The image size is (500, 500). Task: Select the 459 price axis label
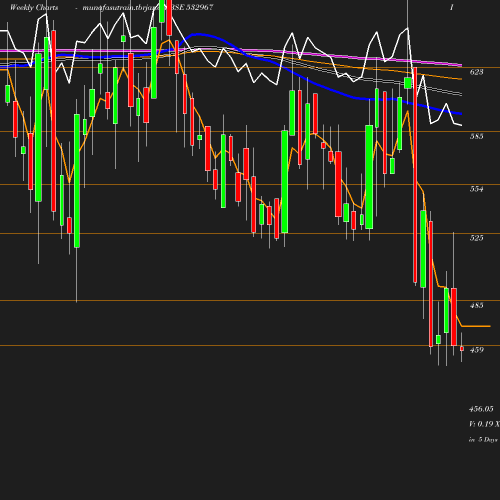[x=476, y=350]
